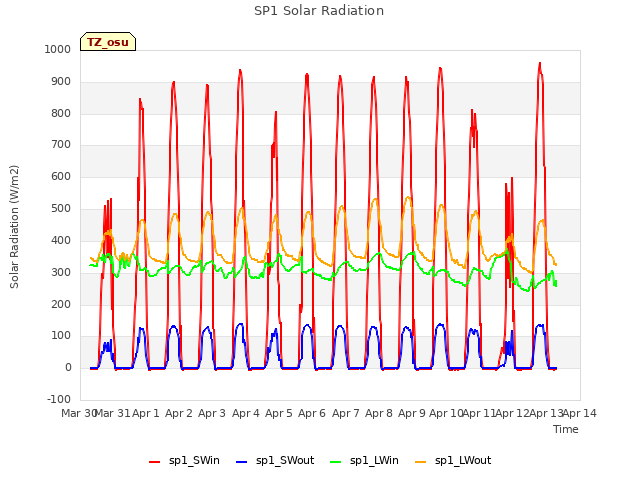The width and height of the screenshot is (640, 480).
Task: Toggle the sp1_LWout legend entry
Action: [453, 461]
